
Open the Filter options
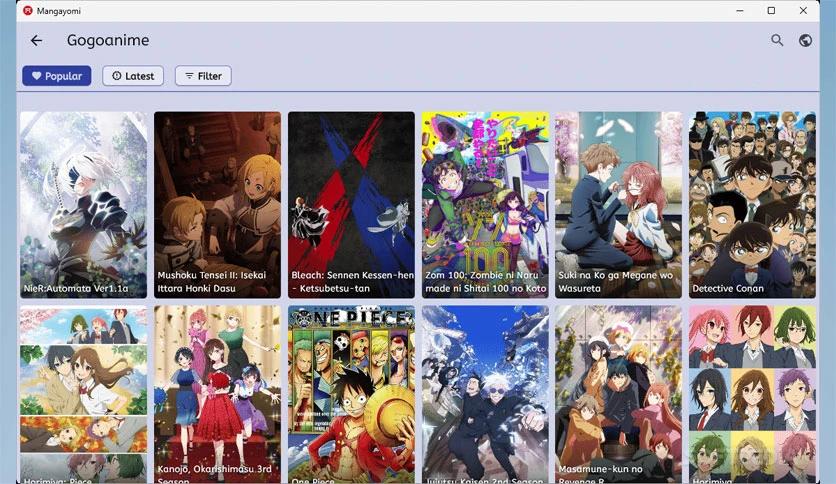pyautogui.click(x=203, y=76)
